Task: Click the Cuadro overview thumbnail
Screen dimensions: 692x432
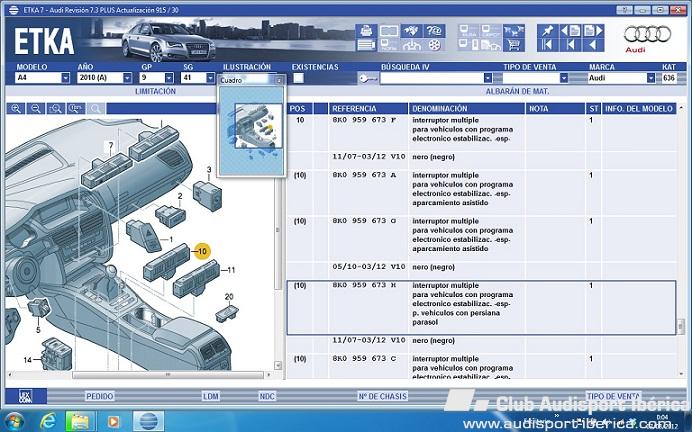Action: click(x=252, y=131)
